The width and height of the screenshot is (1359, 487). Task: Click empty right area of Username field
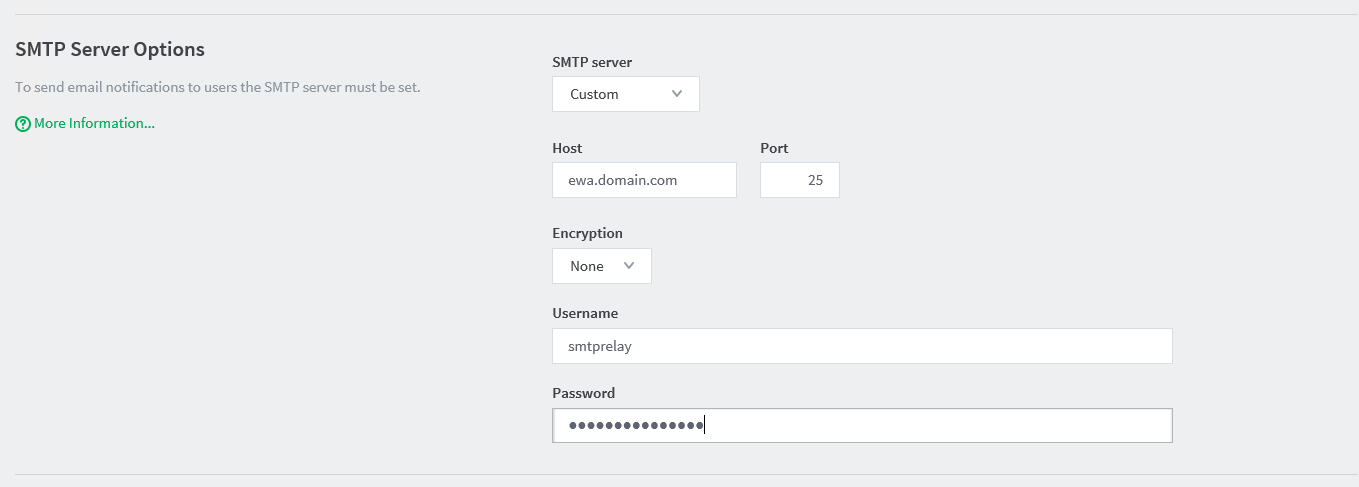coord(1050,347)
